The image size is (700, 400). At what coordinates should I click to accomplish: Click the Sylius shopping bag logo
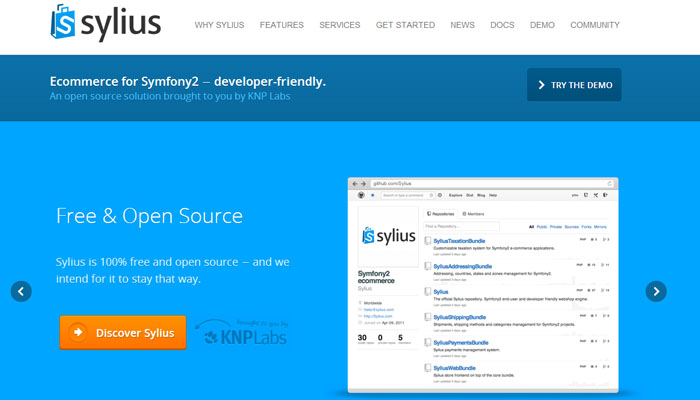pos(64,24)
